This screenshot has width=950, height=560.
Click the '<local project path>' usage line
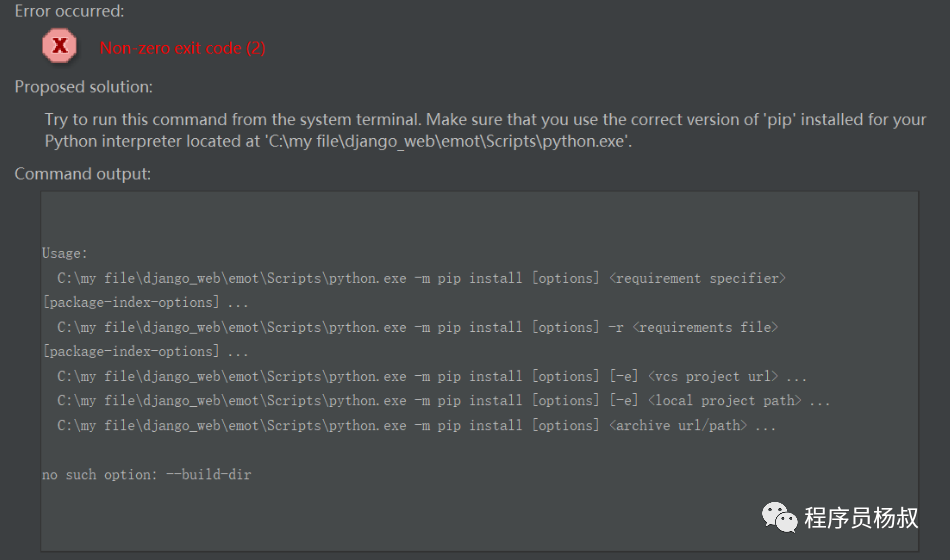coord(443,400)
